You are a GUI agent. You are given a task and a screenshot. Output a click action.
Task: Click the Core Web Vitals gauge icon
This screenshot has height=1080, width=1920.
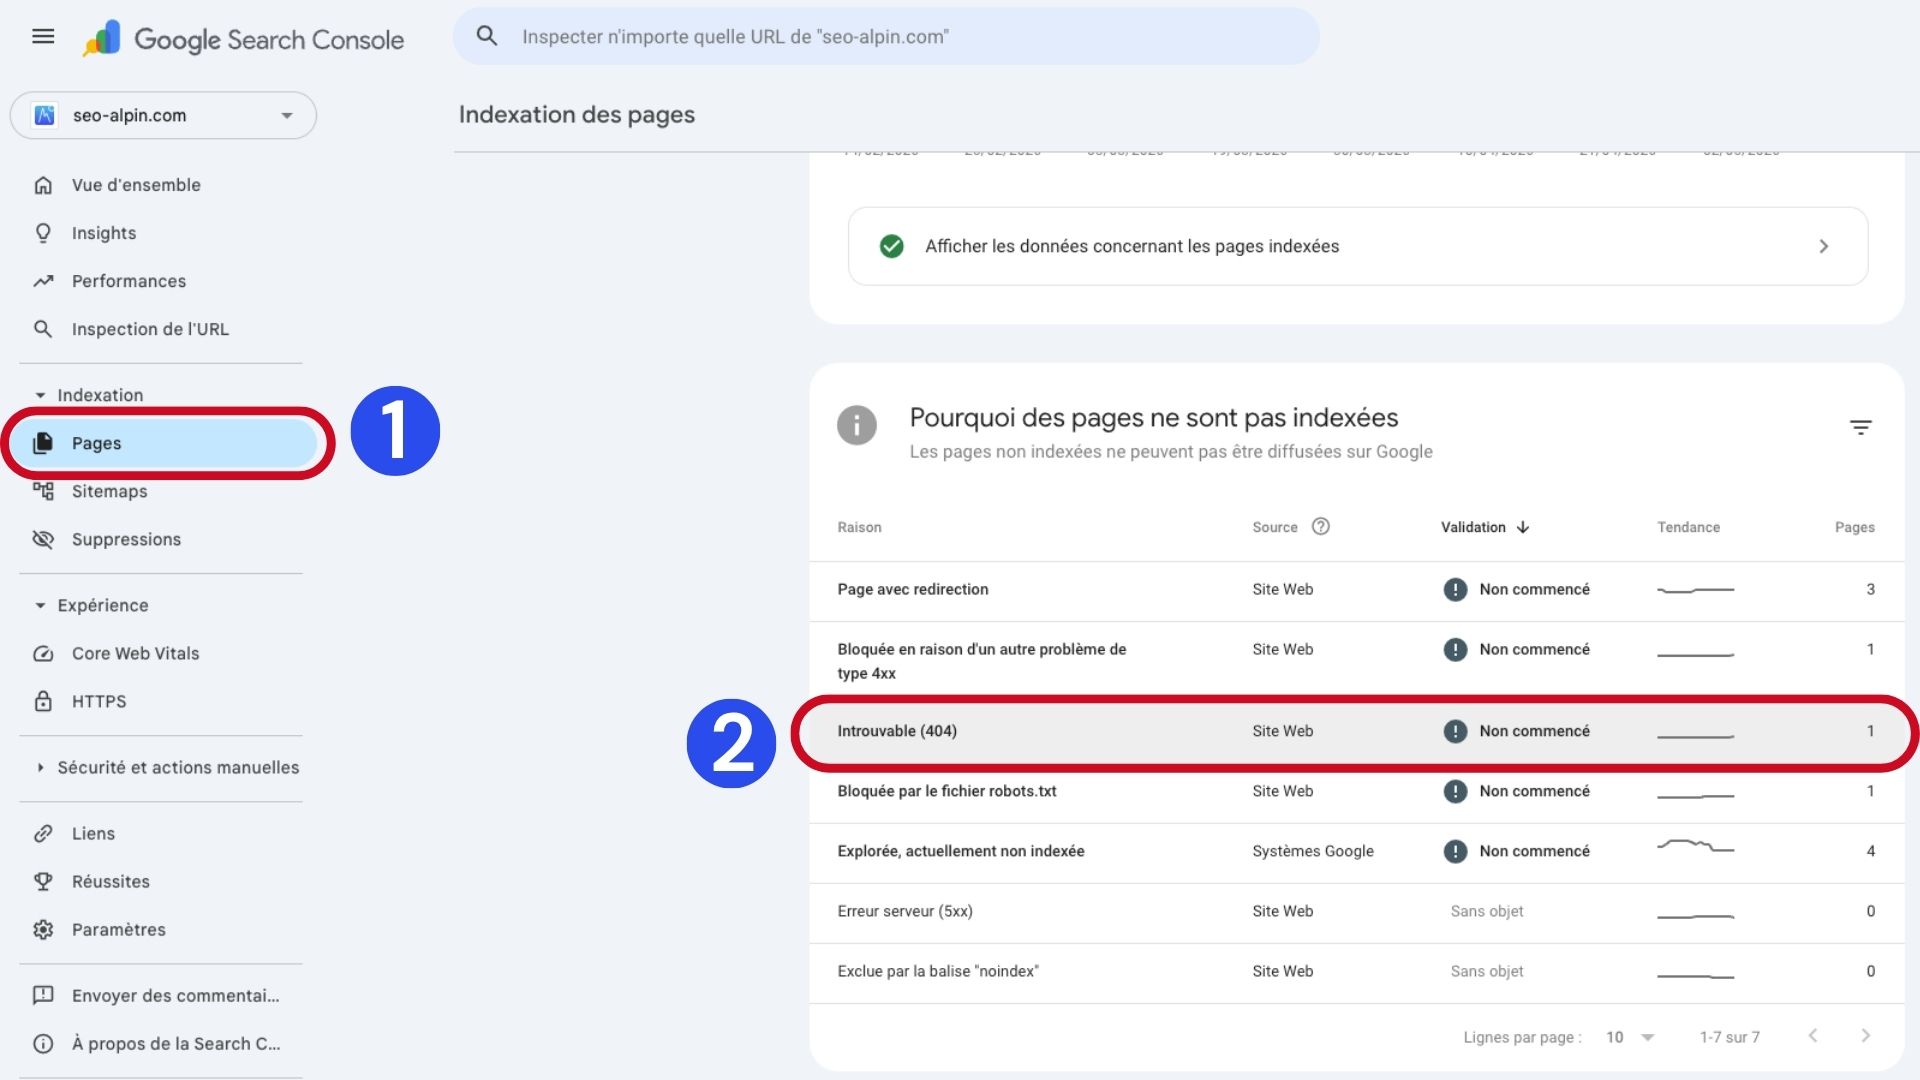pyautogui.click(x=43, y=653)
